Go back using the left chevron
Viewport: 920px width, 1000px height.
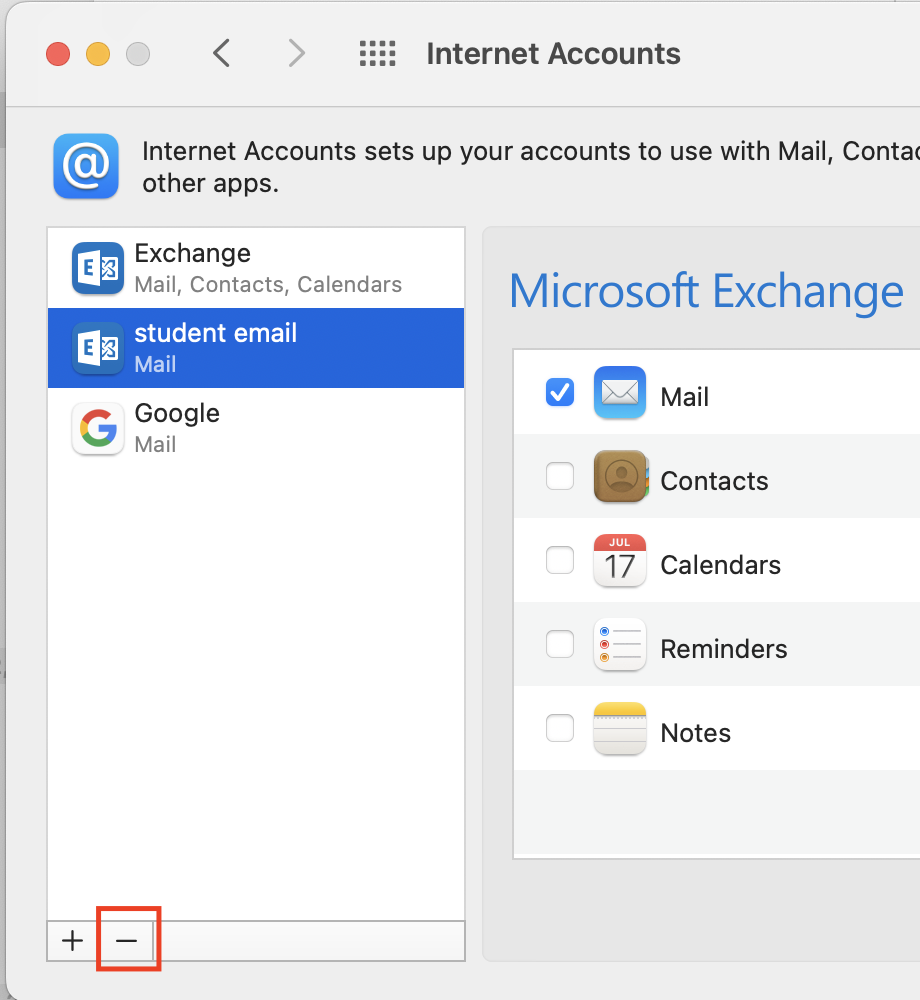(x=222, y=53)
